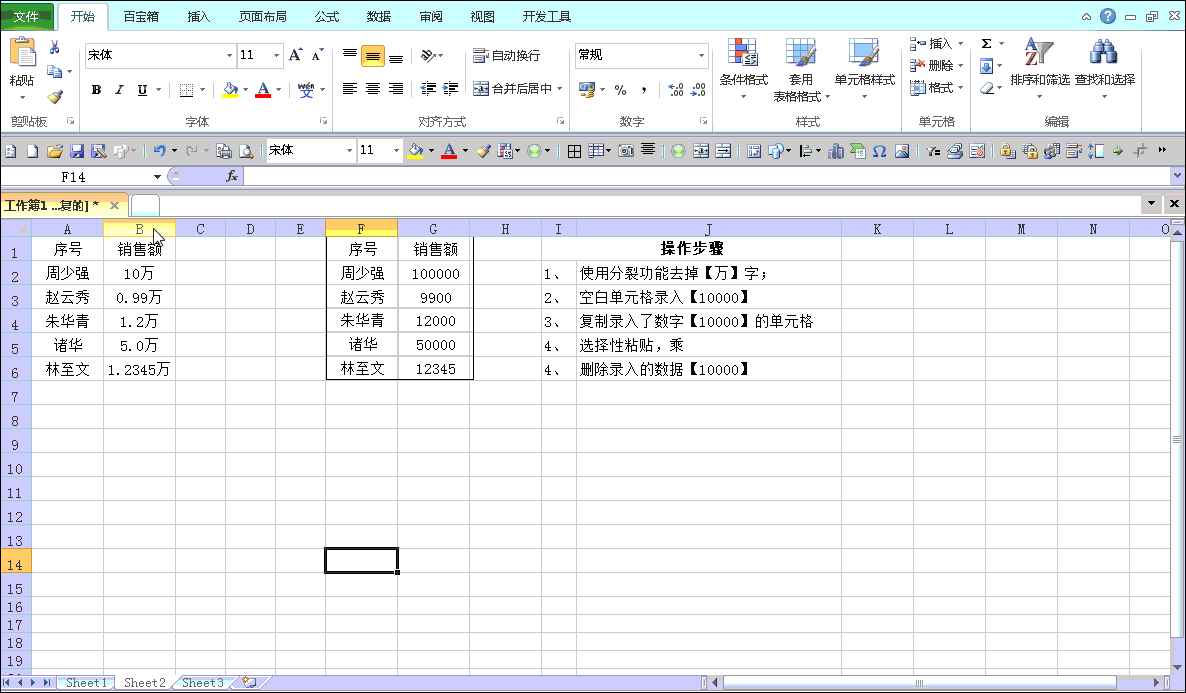Expand Merge and Center 合并后居中 arrow
Screen dimensions: 1186x693
[560, 89]
